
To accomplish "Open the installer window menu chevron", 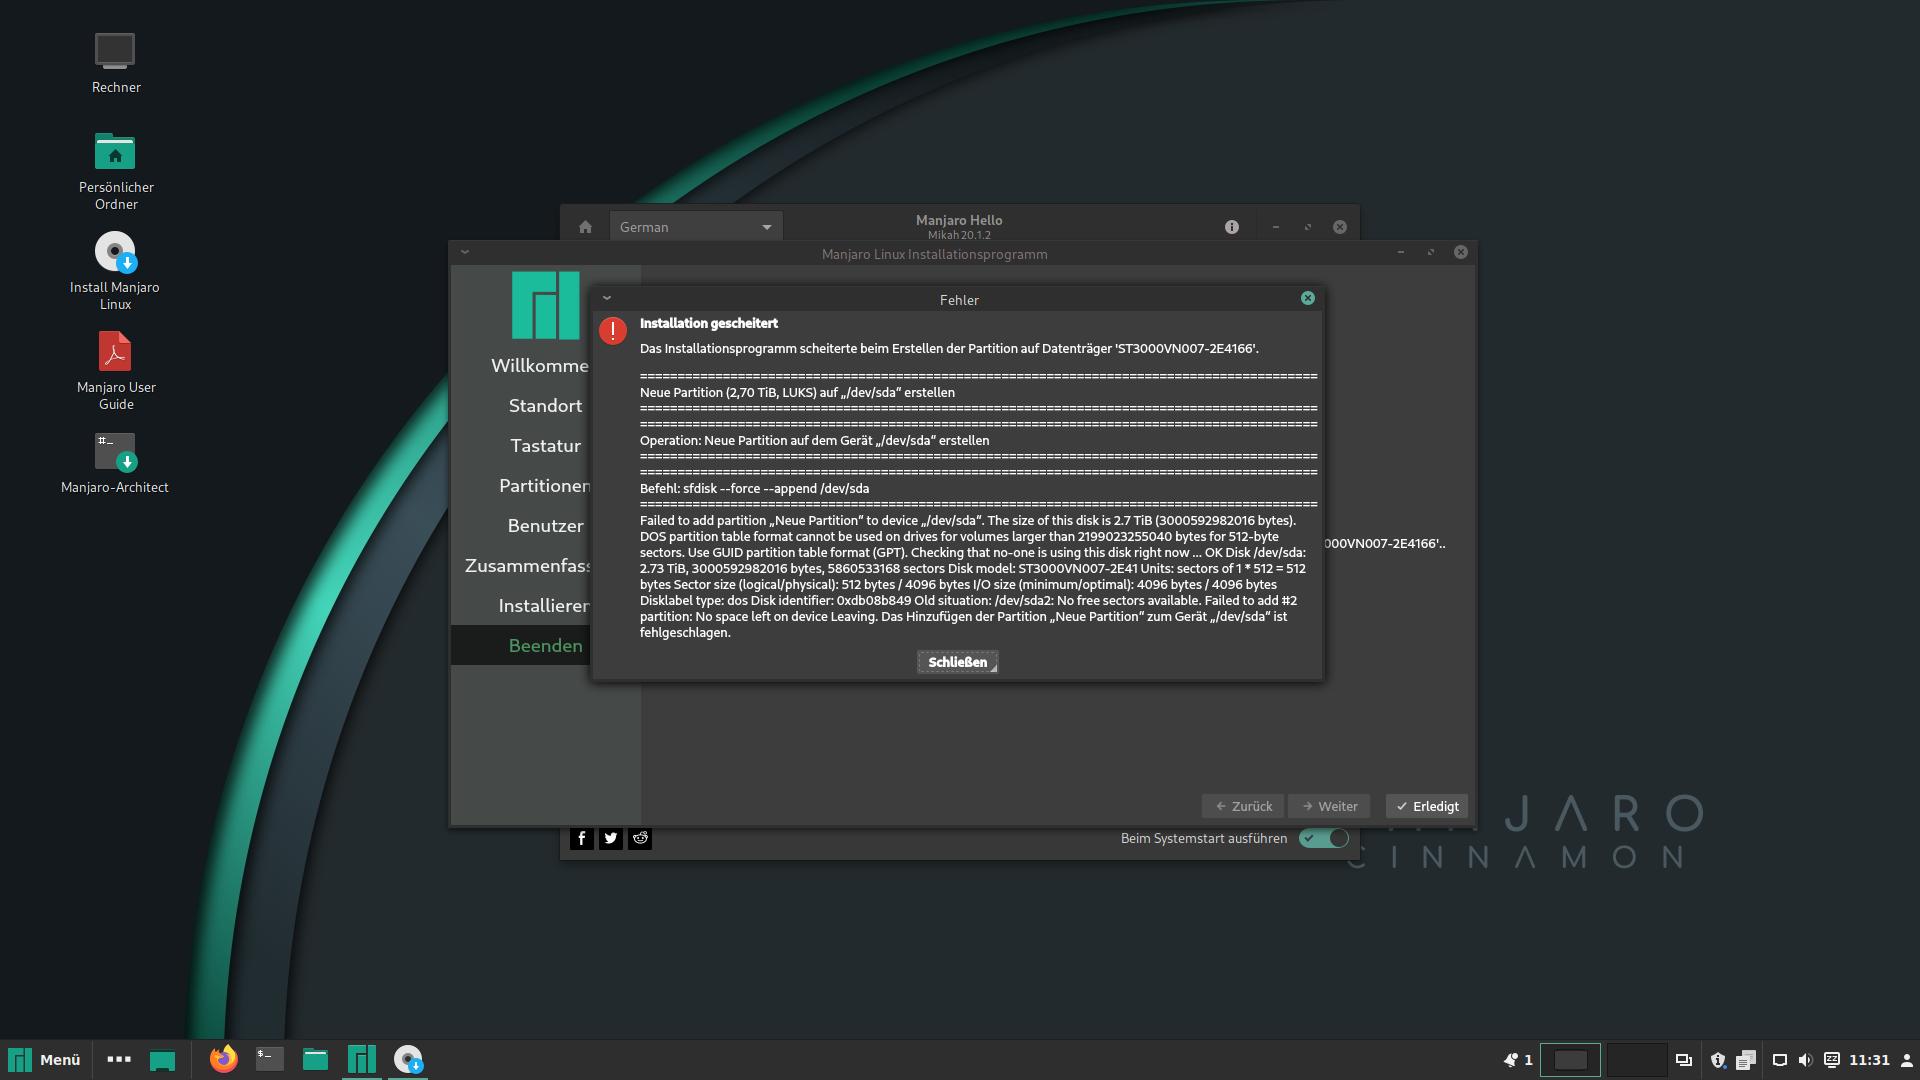I will click(465, 252).
